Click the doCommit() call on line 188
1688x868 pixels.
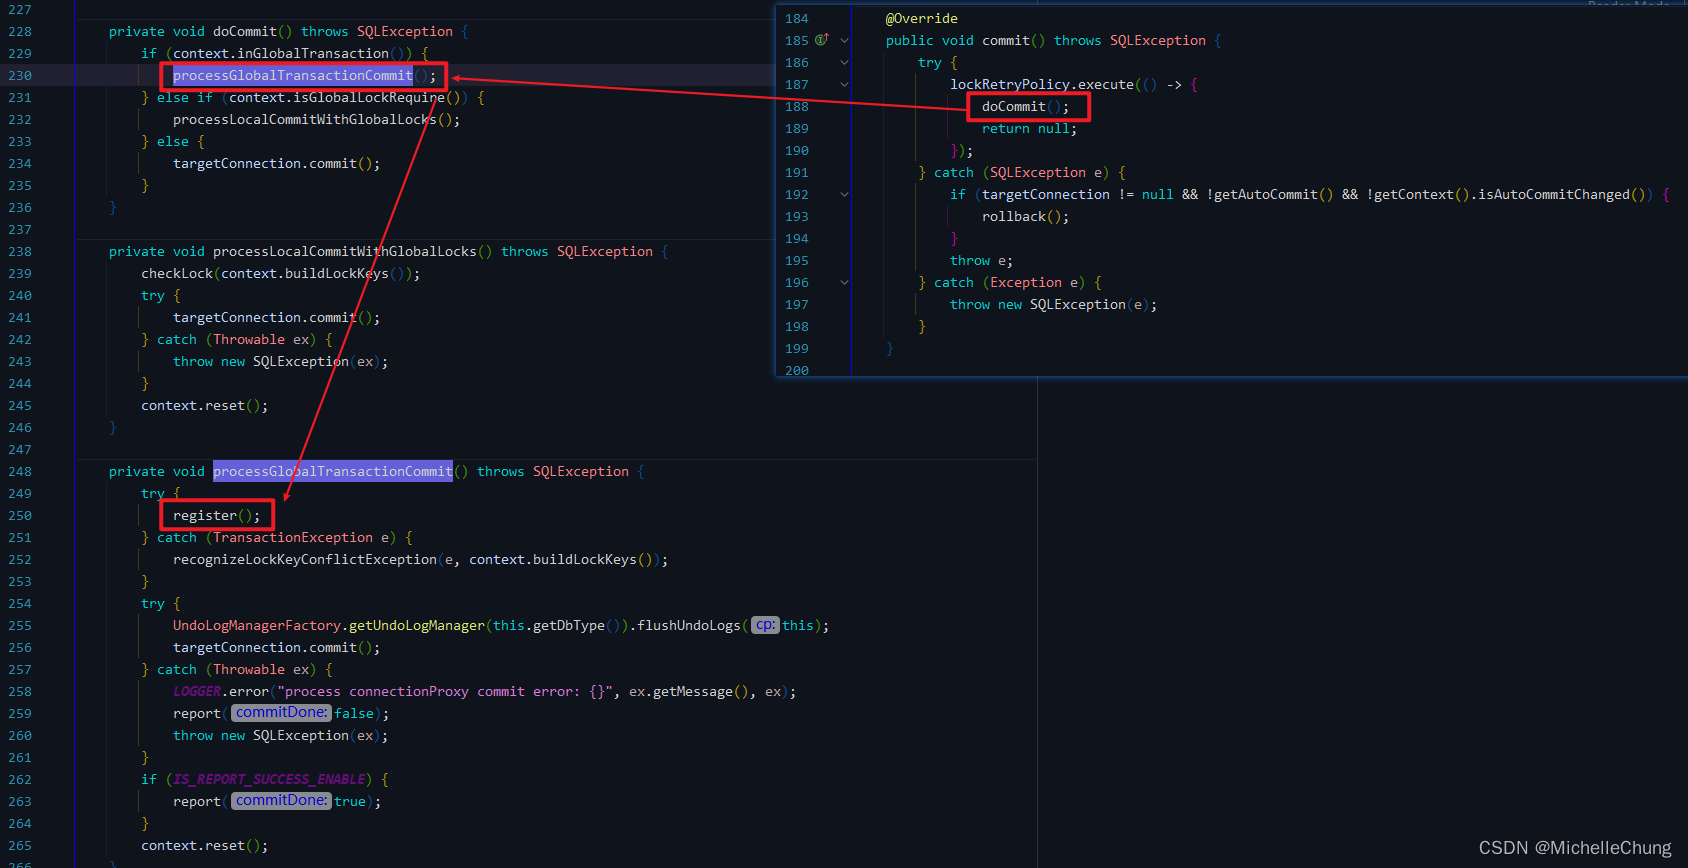(1025, 107)
